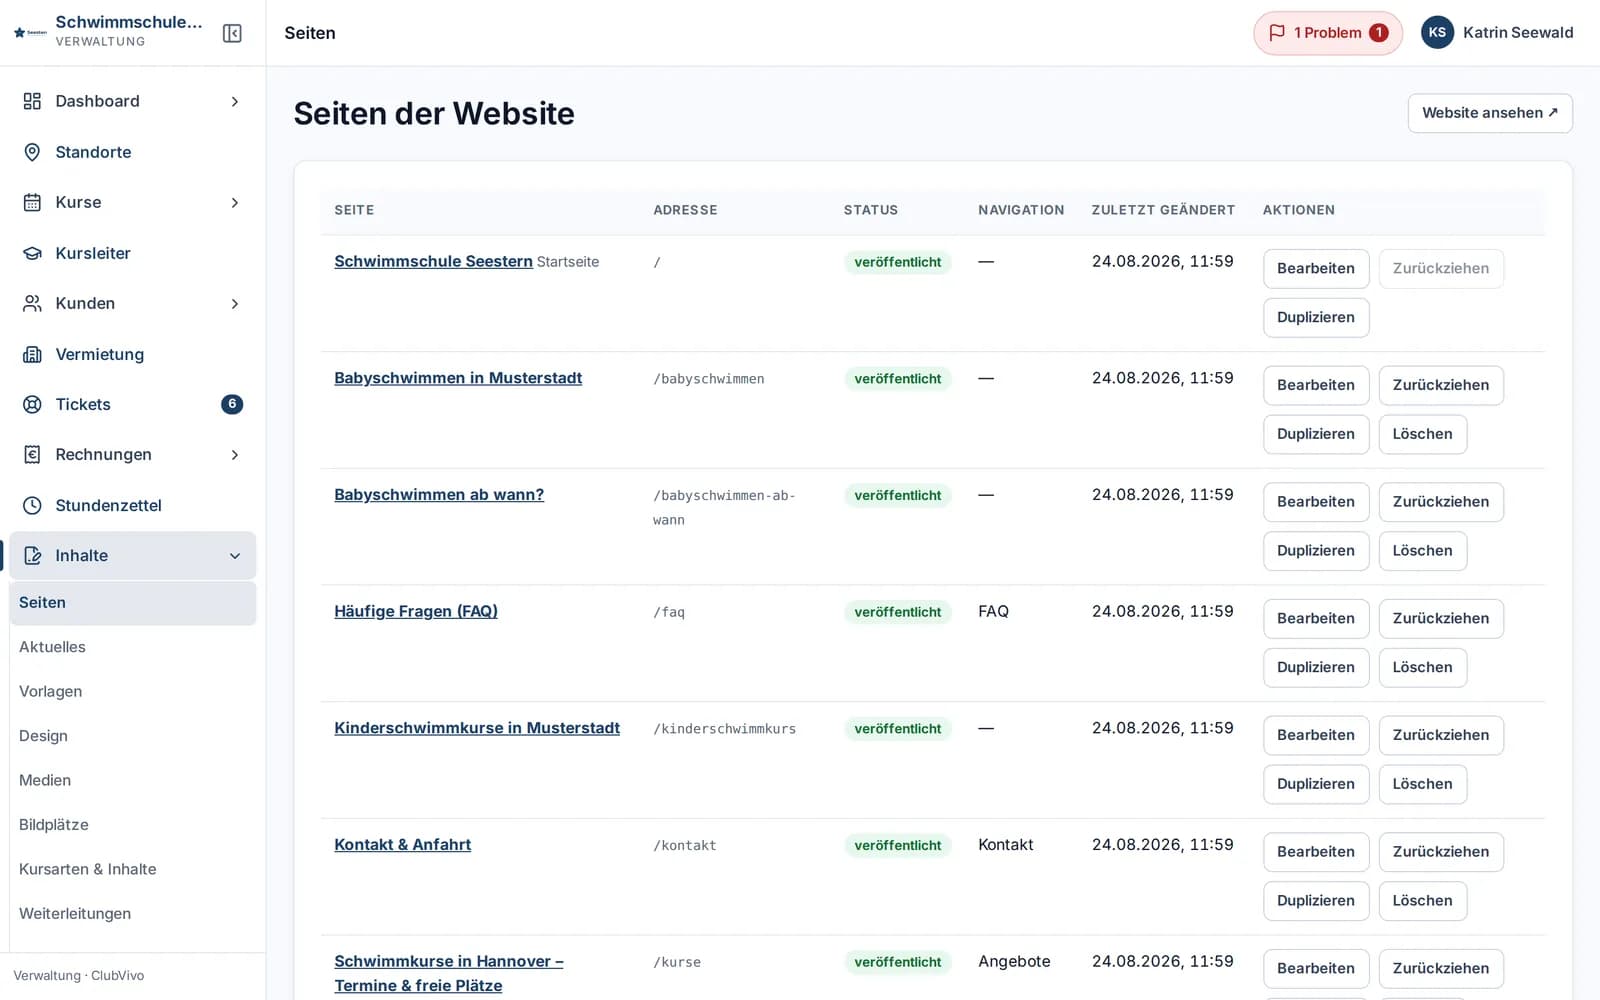Collapse the sidebar with the panel icon
1600x1000 pixels.
pos(232,33)
